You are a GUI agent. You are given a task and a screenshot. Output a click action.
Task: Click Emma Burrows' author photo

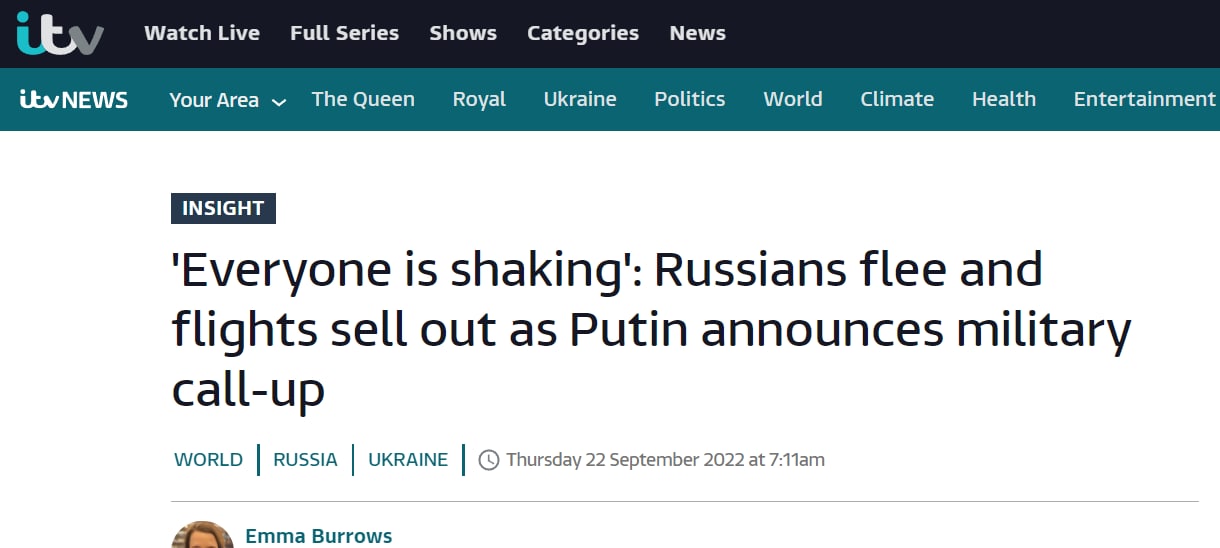[x=202, y=537]
